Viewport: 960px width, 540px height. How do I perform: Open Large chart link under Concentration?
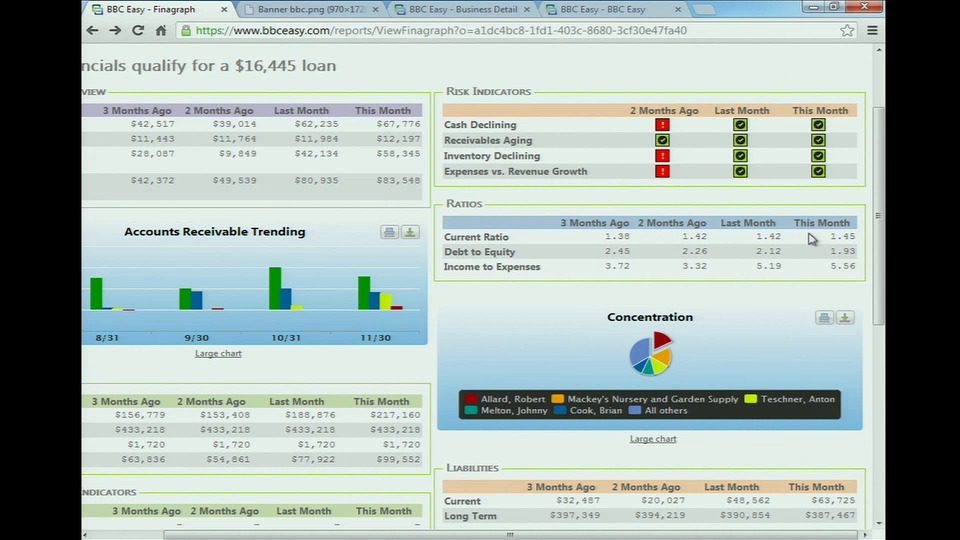click(653, 439)
